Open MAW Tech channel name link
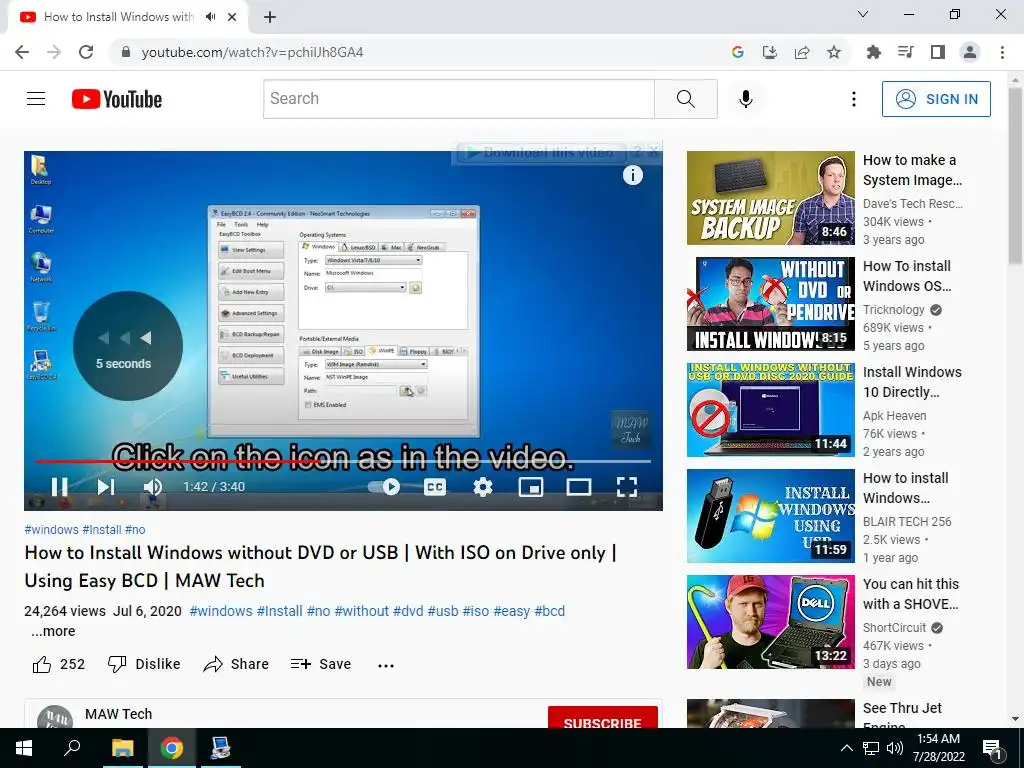 (x=118, y=714)
